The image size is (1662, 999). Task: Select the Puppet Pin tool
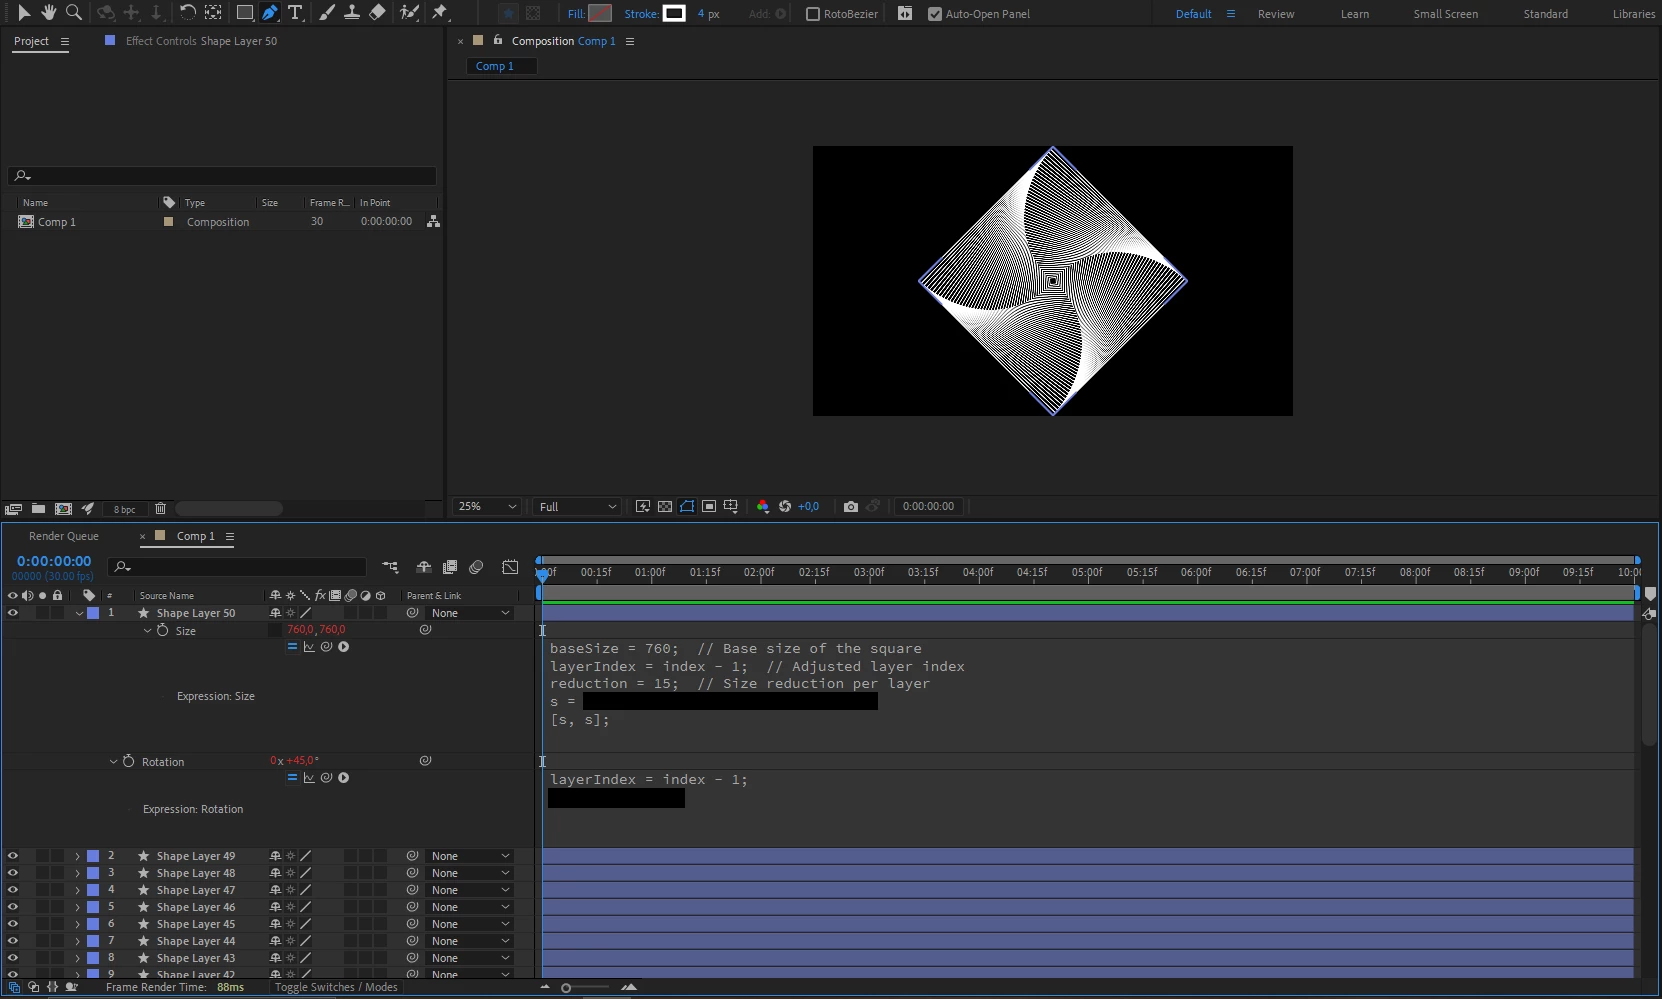pos(439,13)
